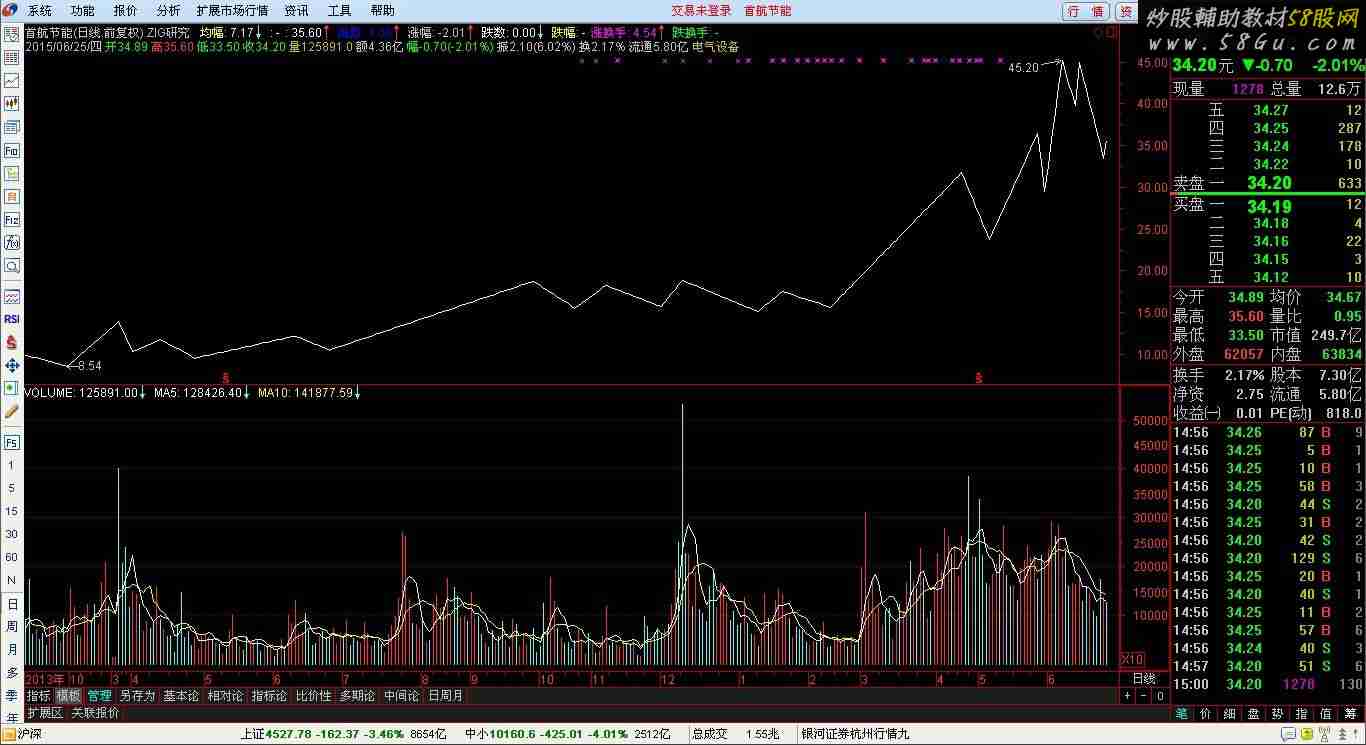This screenshot has width=1366, height=745.
Task: Open the intraday line chart icon
Action: pyautogui.click(x=12, y=80)
